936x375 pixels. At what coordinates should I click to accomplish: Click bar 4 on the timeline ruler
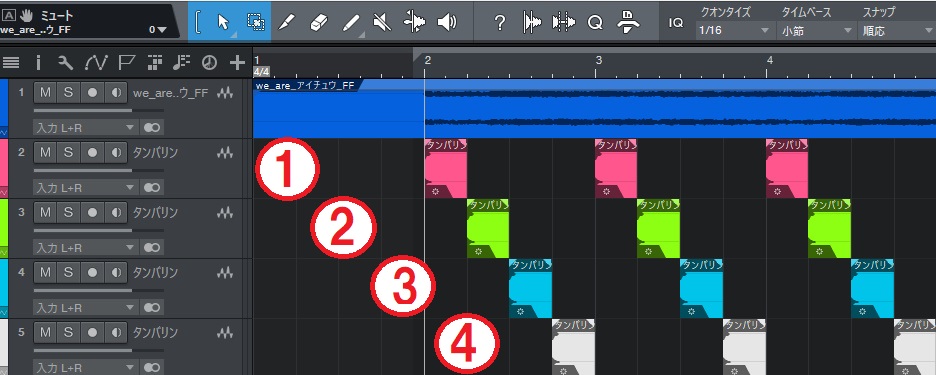pyautogui.click(x=769, y=60)
